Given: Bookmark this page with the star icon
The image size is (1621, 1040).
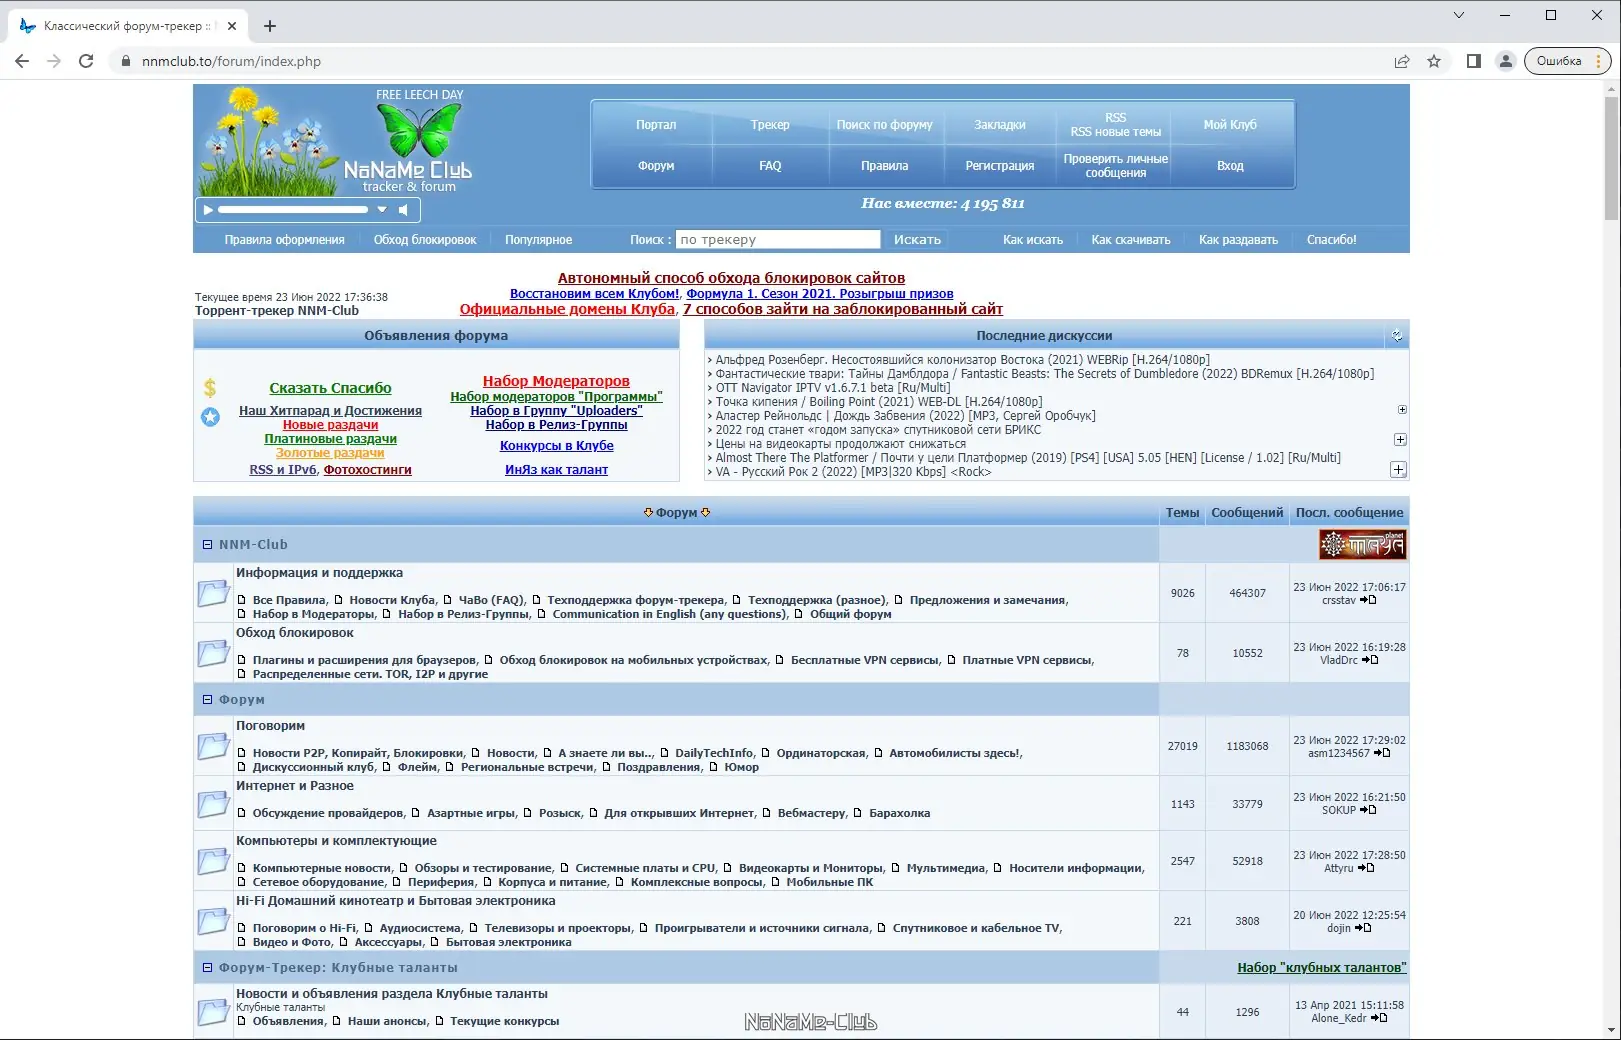Looking at the screenshot, I should coord(1434,61).
